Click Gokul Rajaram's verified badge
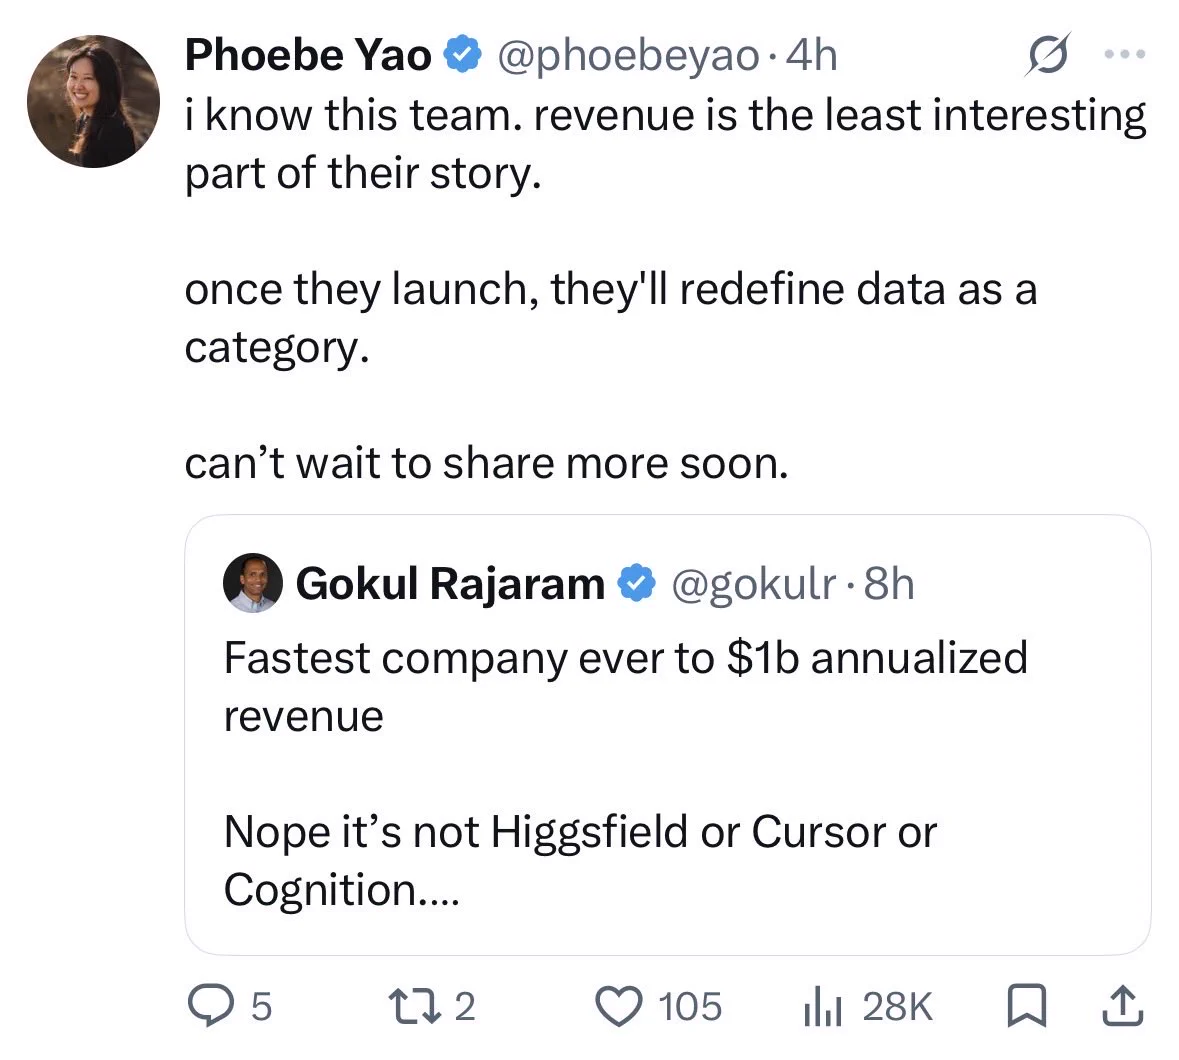 [x=636, y=584]
